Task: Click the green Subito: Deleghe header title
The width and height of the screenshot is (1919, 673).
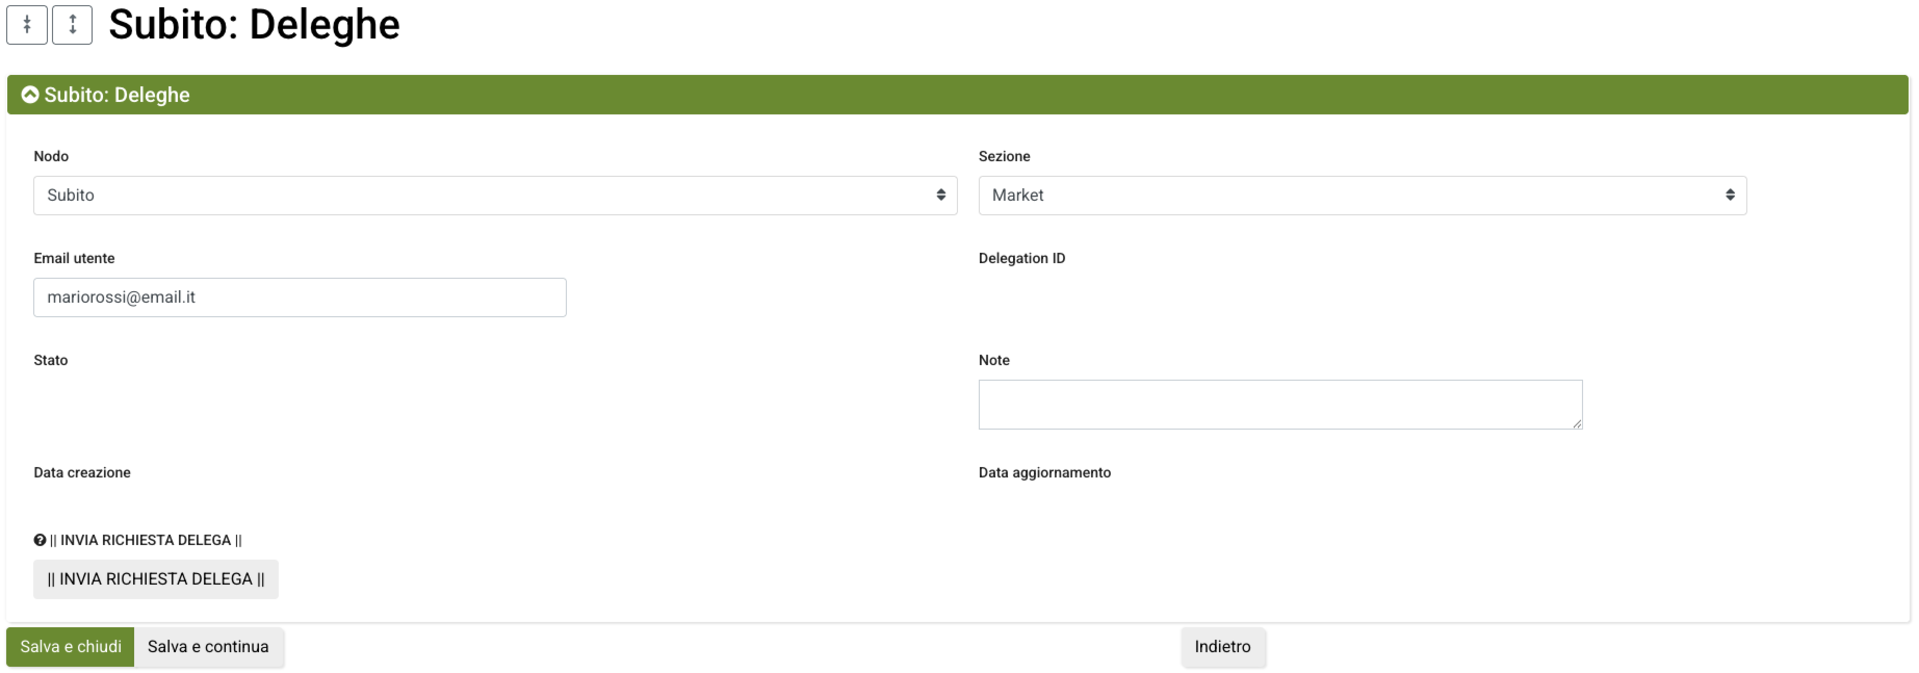Action: coord(117,95)
